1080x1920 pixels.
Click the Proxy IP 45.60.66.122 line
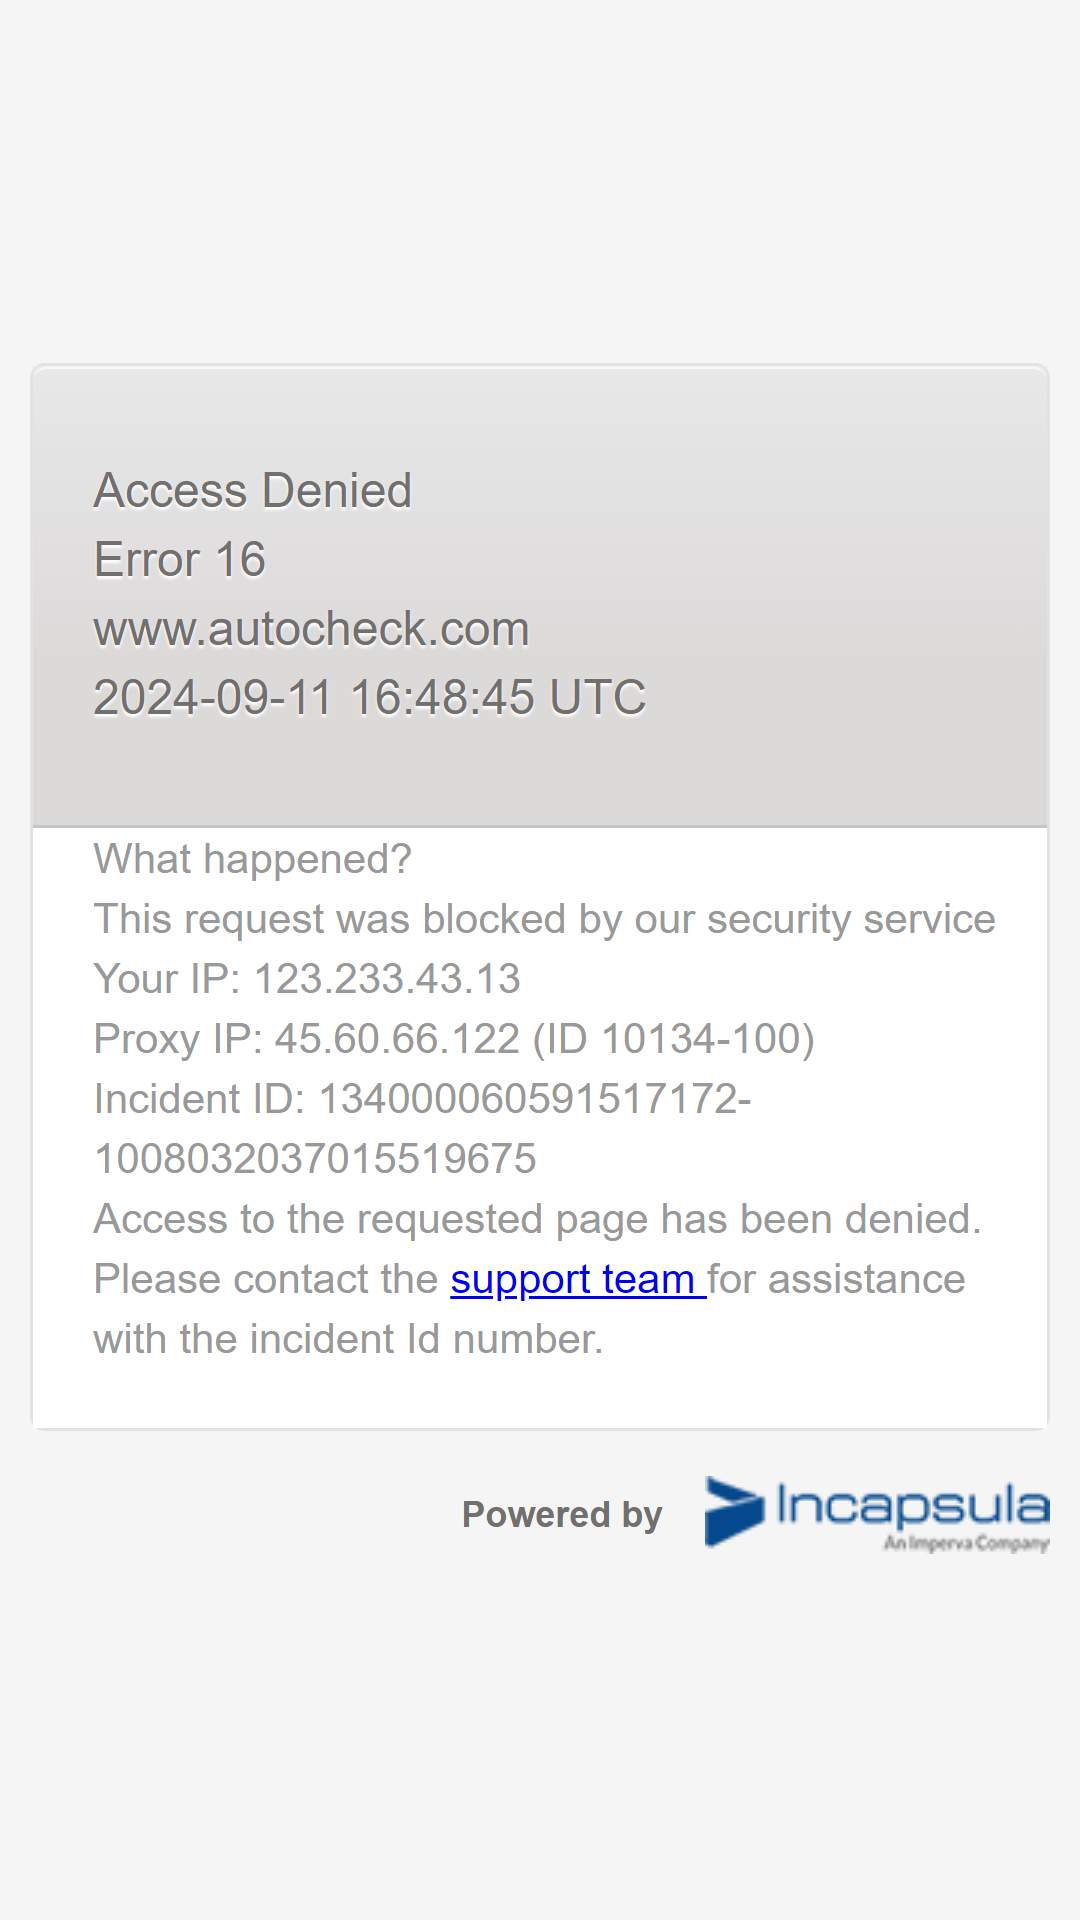[454, 1039]
